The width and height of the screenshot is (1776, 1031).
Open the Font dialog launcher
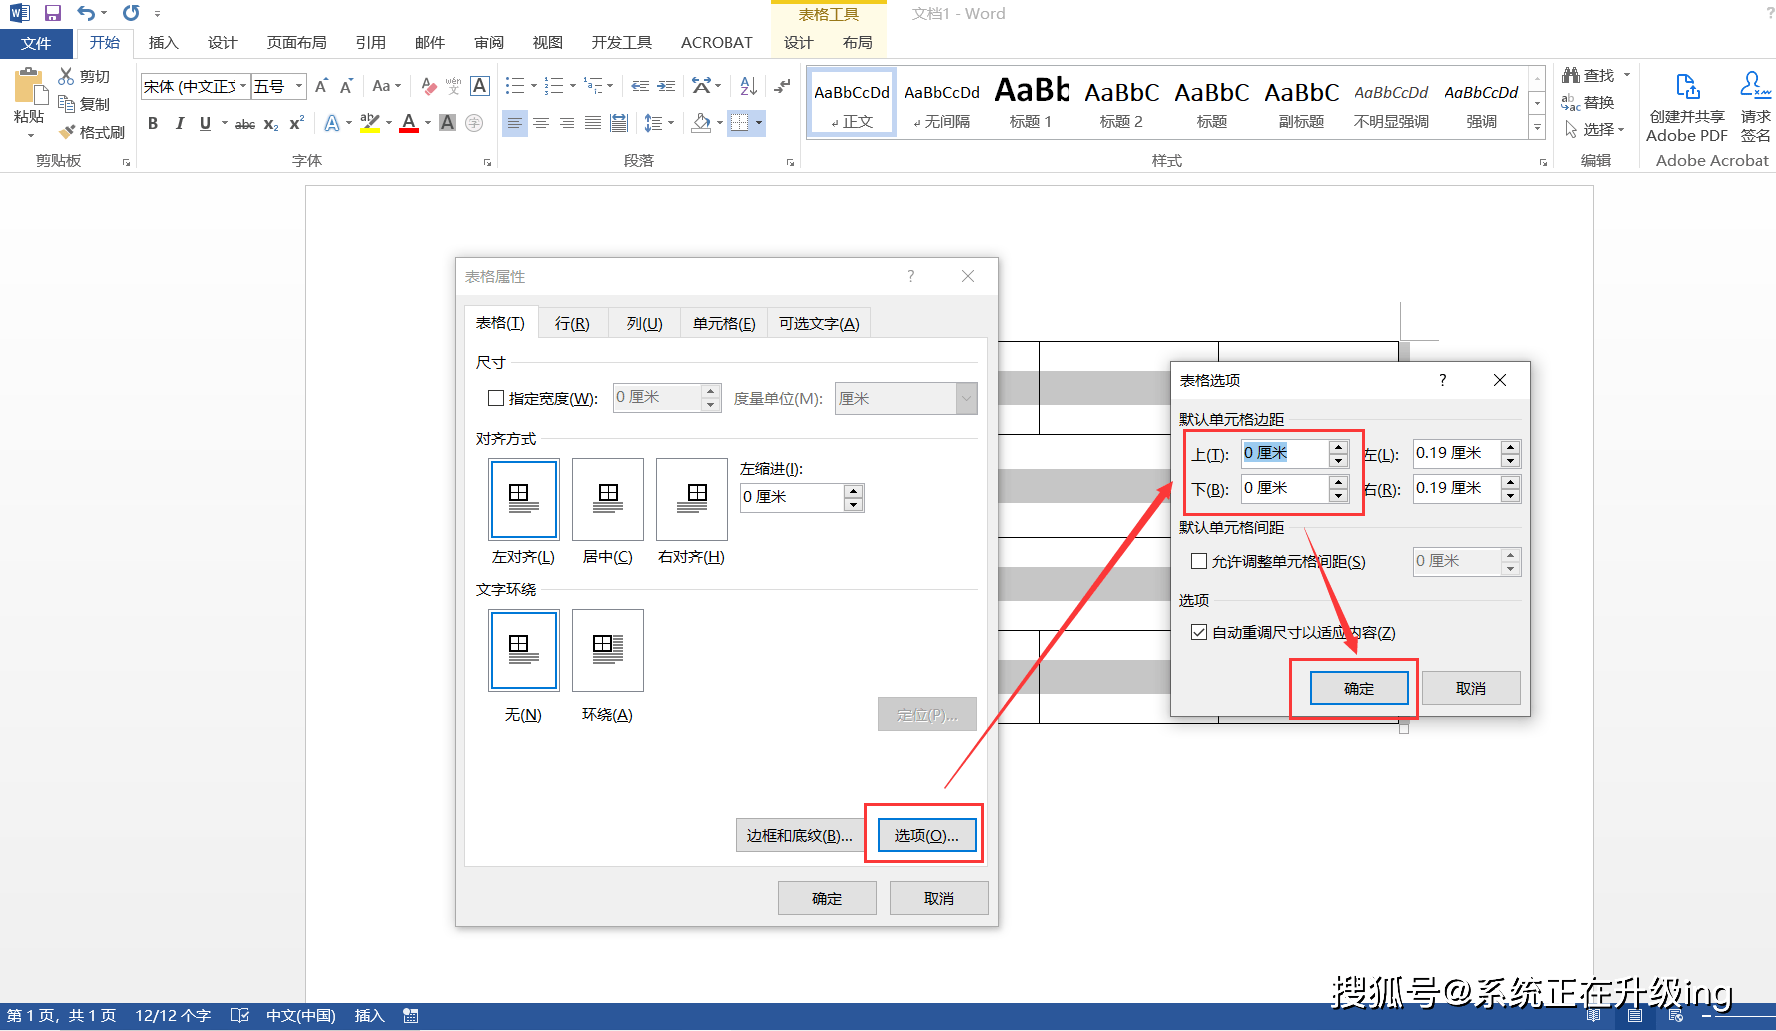coord(487,162)
